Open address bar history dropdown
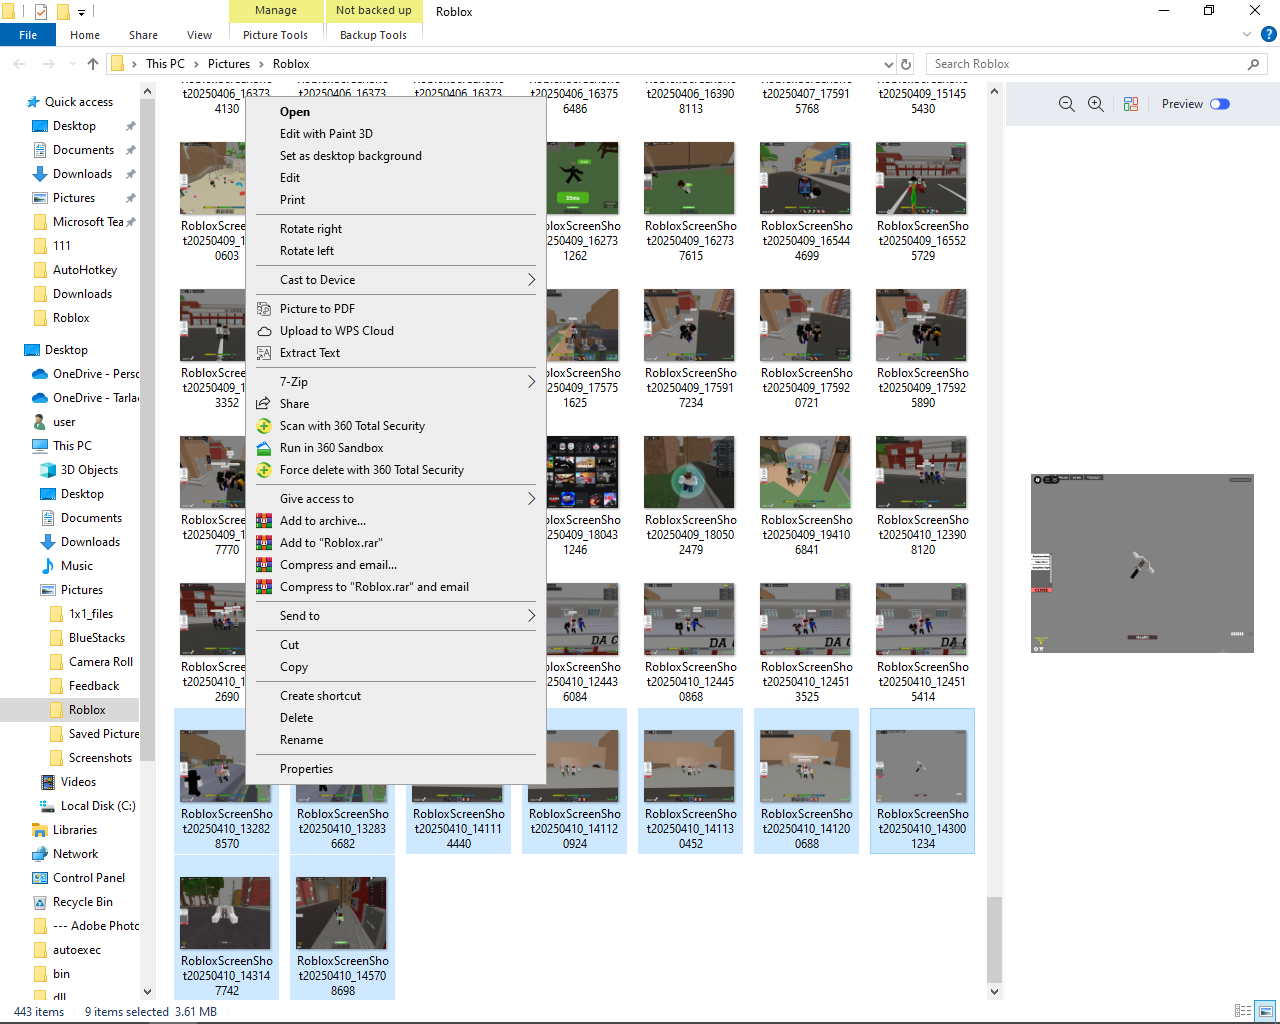Viewport: 1280px width, 1024px height. click(888, 64)
